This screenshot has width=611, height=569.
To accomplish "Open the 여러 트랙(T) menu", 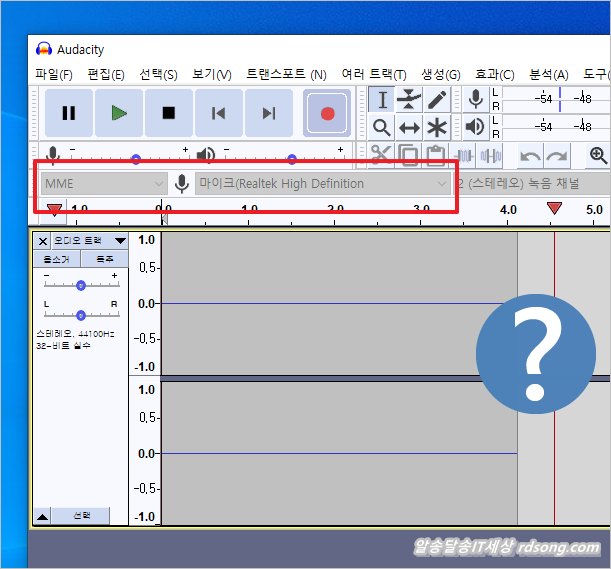I will coord(374,74).
